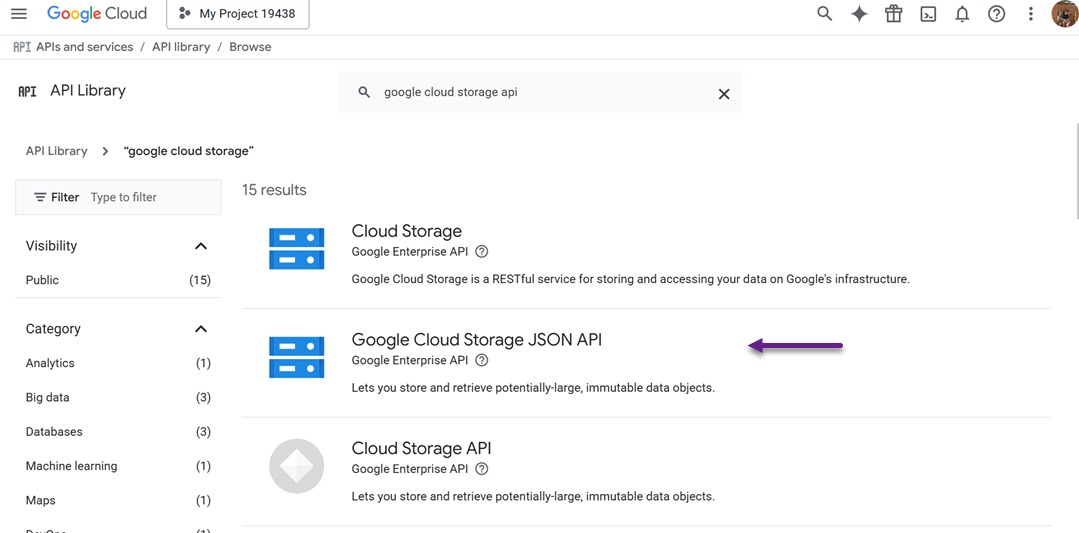Screen dimensions: 1079x533
Task: Go to APIs and services breadcrumb
Action: [84, 47]
